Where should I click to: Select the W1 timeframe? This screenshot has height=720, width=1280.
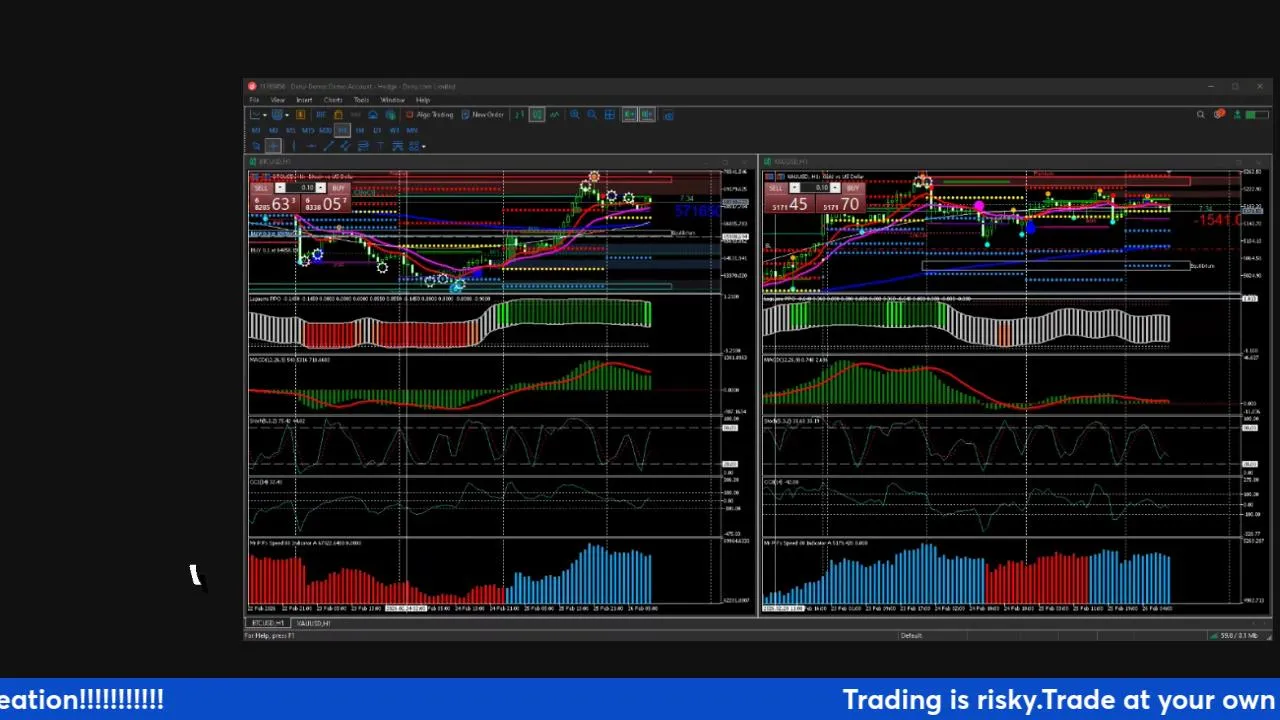[x=394, y=130]
